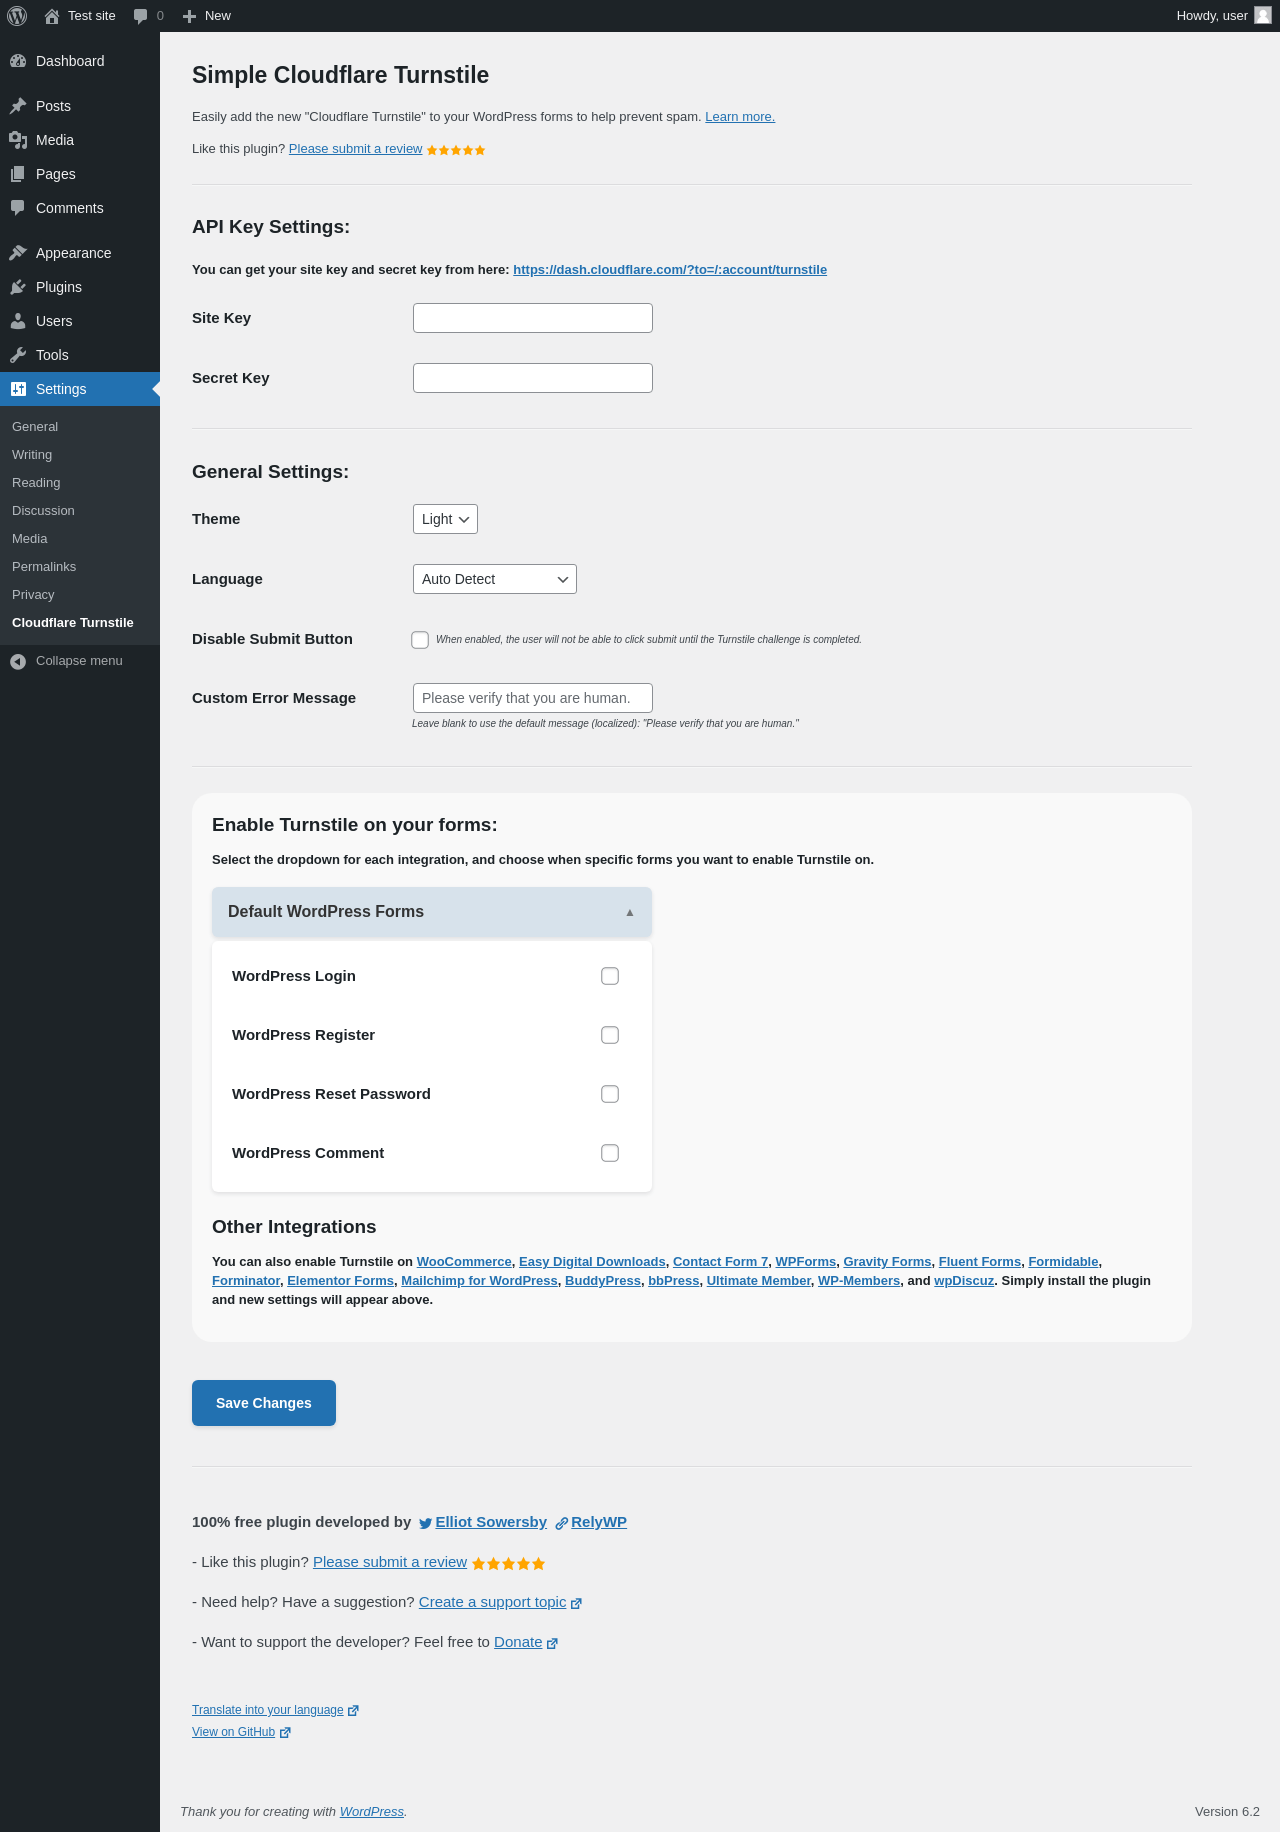Click the five stars in the footer
Screen dimensions: 1280x1832
509,1563
